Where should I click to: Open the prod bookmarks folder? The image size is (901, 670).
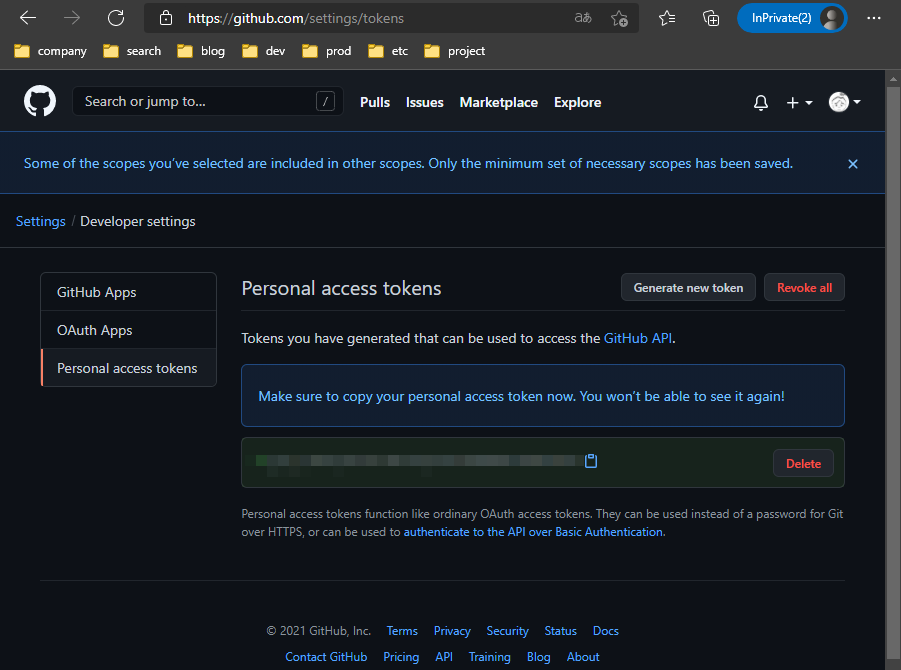[327, 51]
